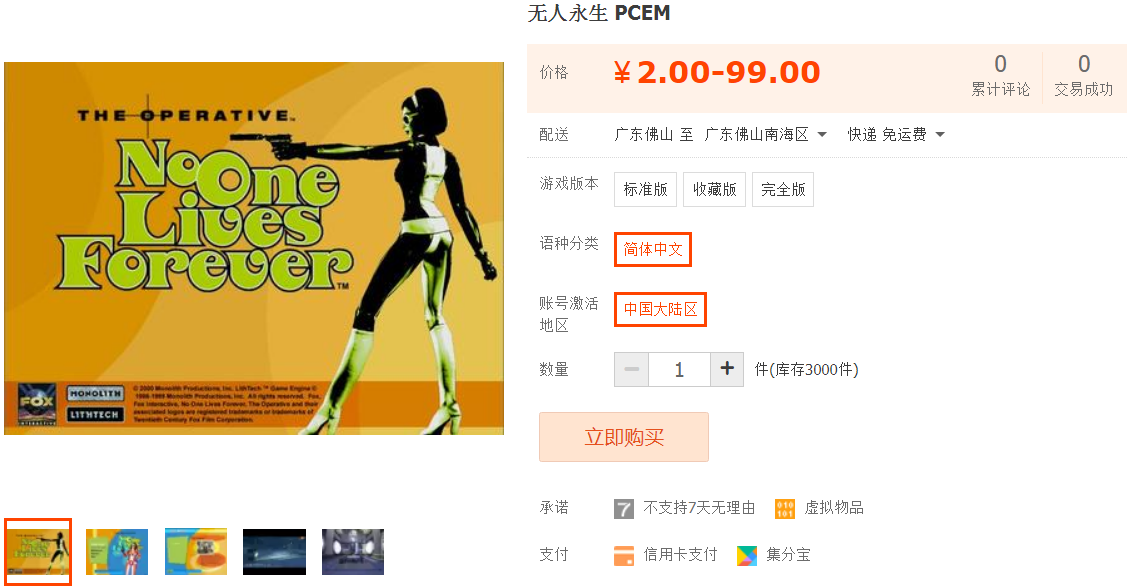Select the 收藏版 game version option
Viewport: 1130px width, 588px height.
click(x=714, y=190)
